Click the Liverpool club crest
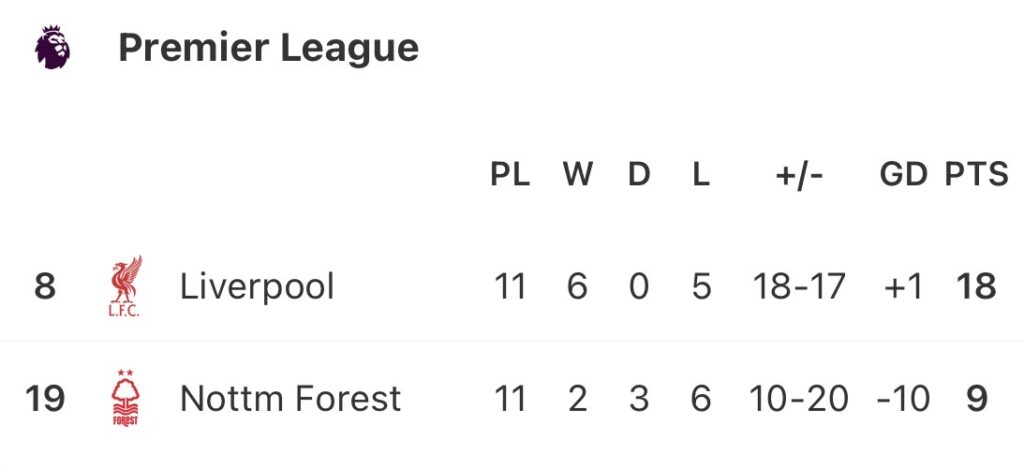The image size is (1024, 468). click(x=126, y=287)
